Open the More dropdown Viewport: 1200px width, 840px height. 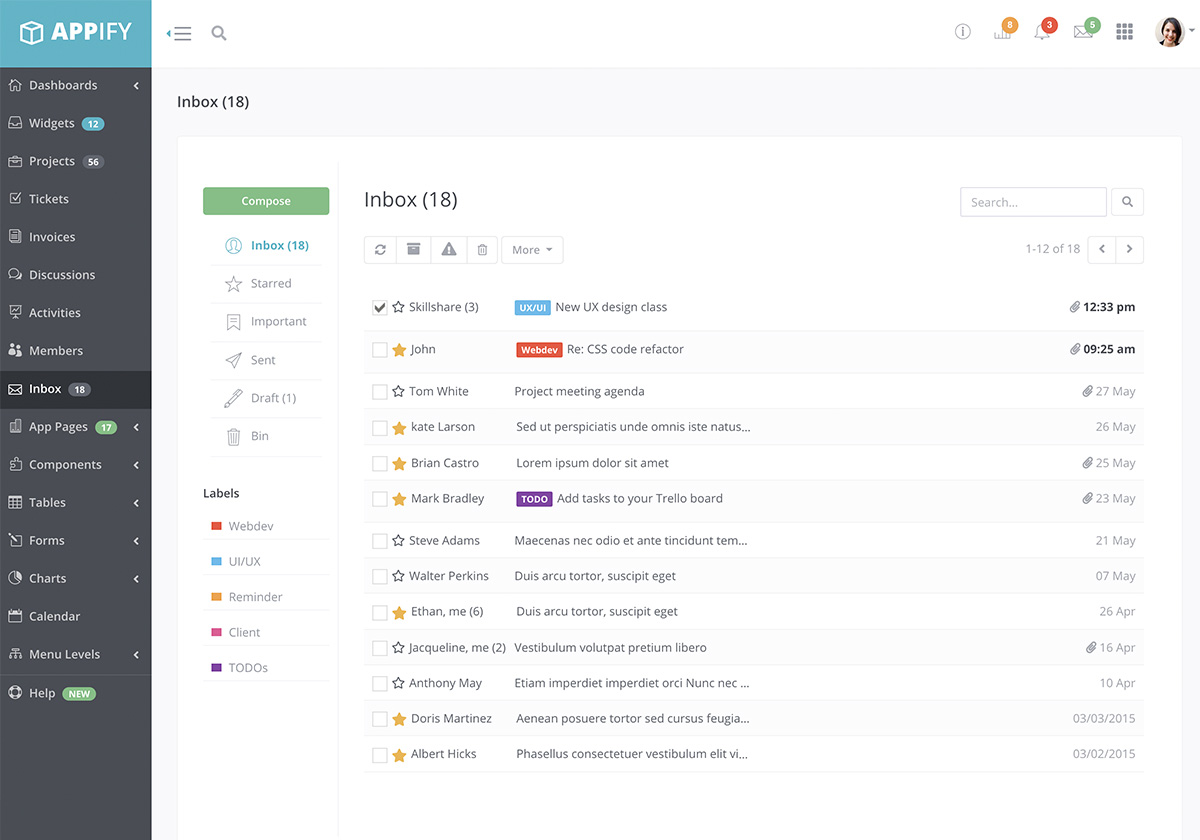(x=532, y=250)
